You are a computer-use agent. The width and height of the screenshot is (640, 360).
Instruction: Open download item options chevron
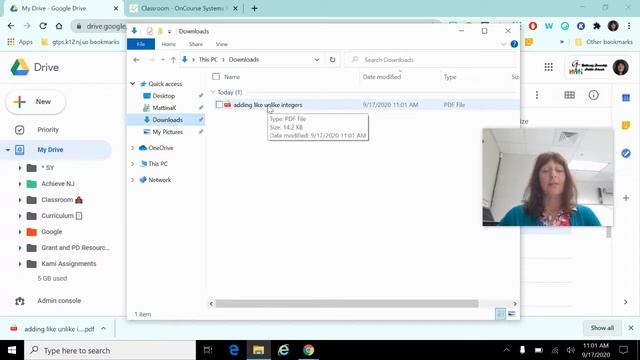pos(104,329)
